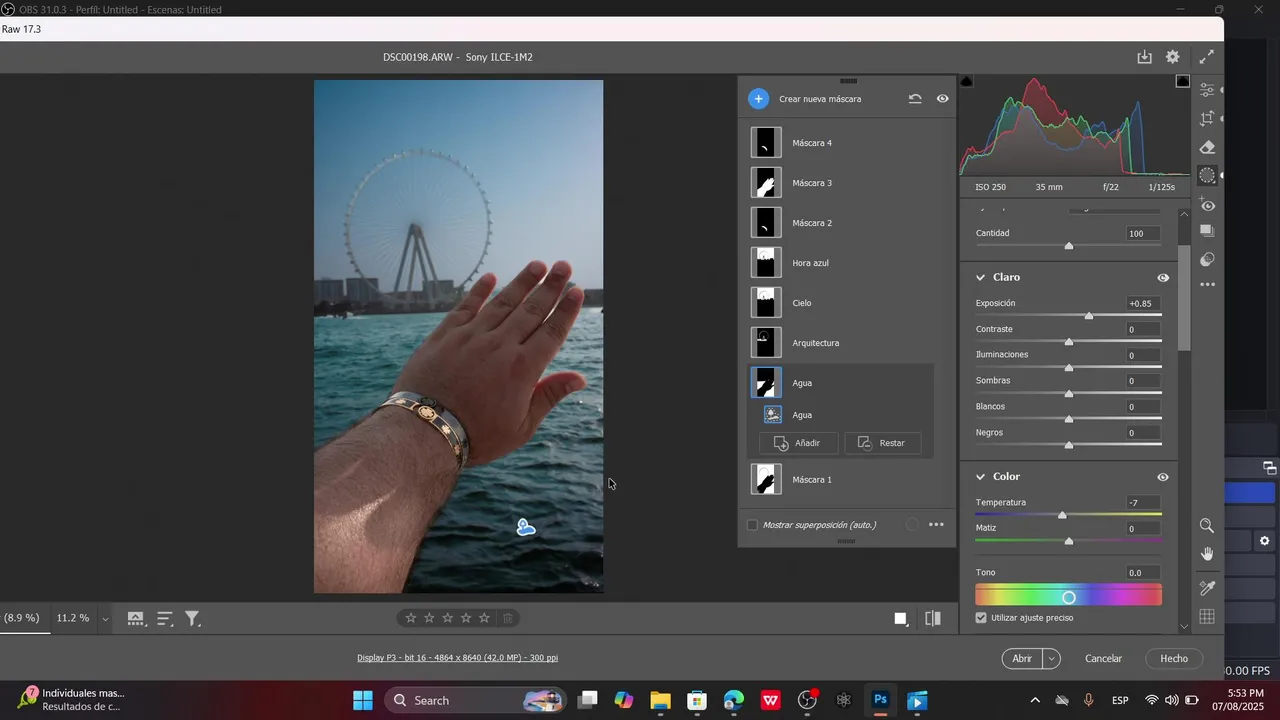Click the 11.2 % zoom value
This screenshot has width=1280, height=720.
pyautogui.click(x=72, y=618)
